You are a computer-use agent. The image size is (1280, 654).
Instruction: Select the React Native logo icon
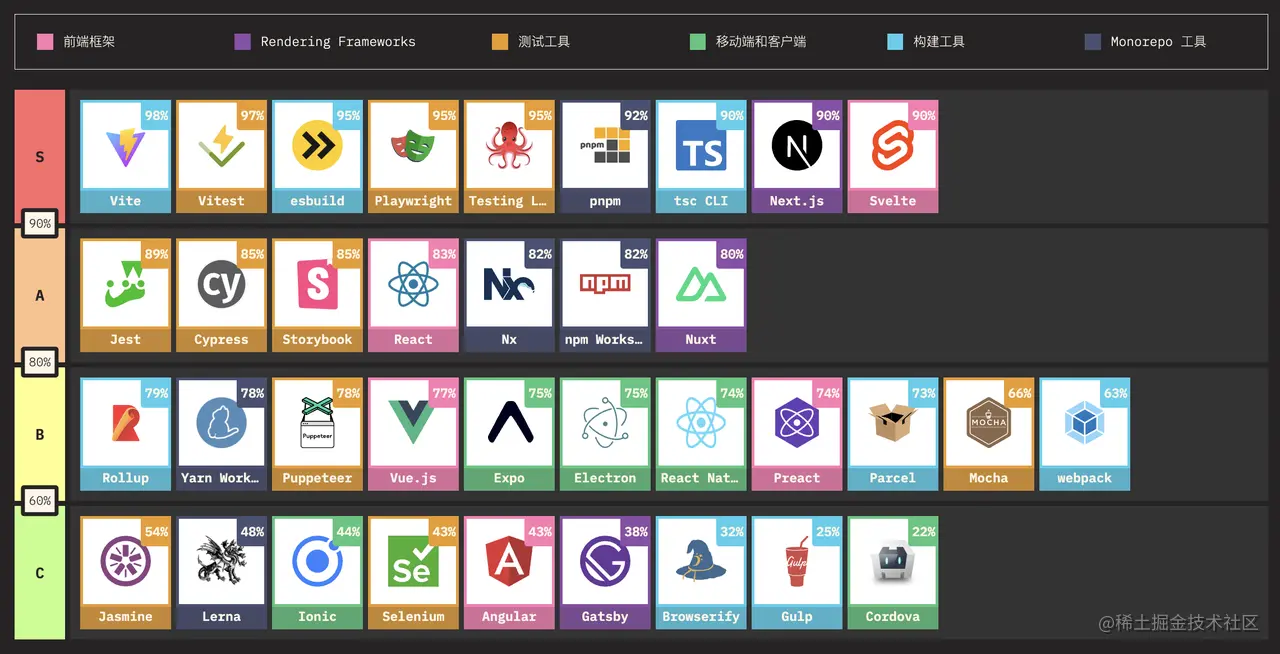(701, 422)
